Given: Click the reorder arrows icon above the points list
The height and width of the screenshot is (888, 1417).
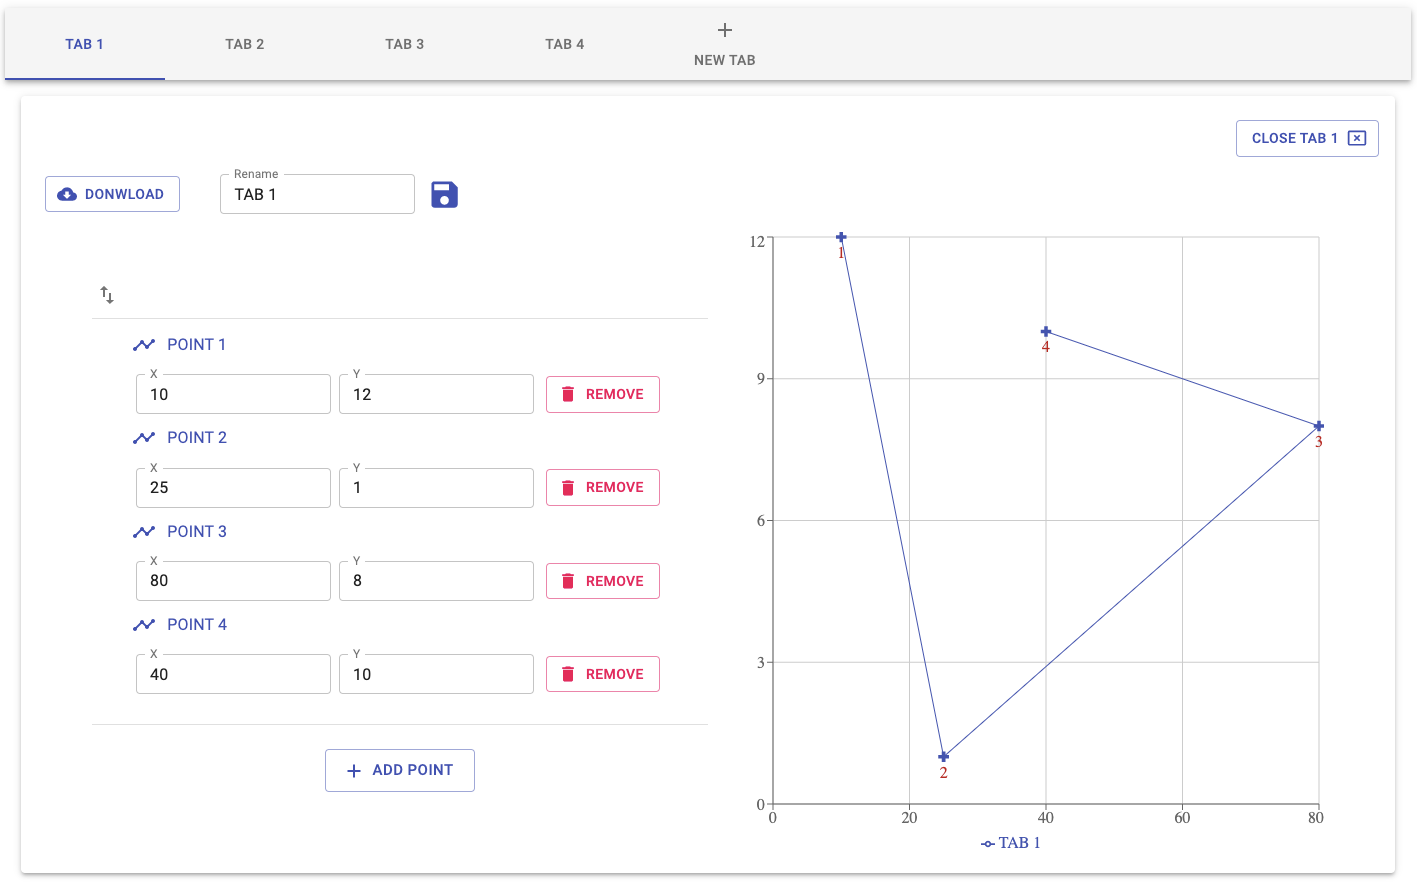Looking at the screenshot, I should [107, 295].
